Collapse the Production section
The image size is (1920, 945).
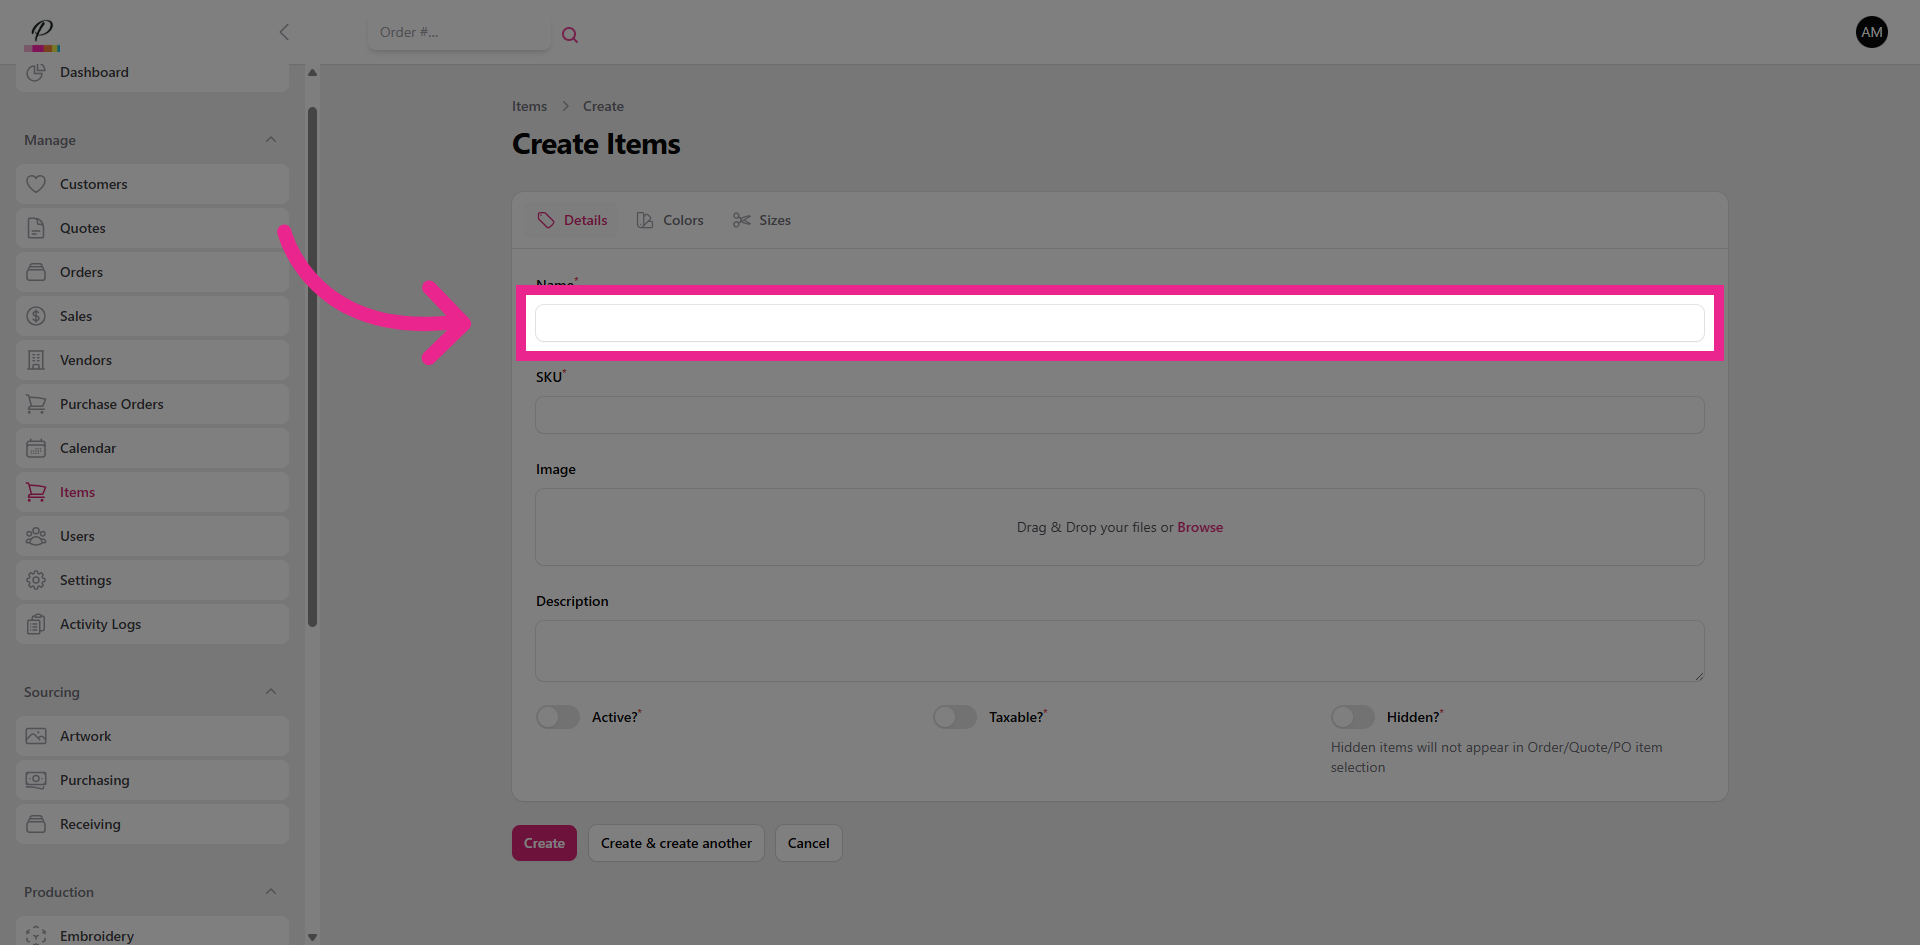(271, 891)
